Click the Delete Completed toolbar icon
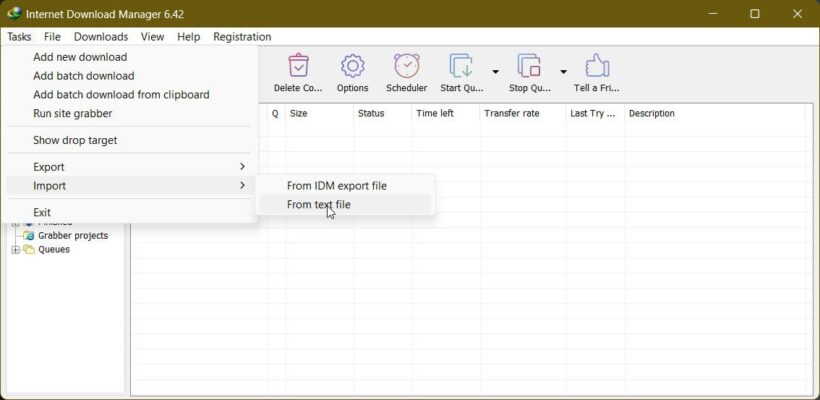820x400 pixels. (297, 67)
